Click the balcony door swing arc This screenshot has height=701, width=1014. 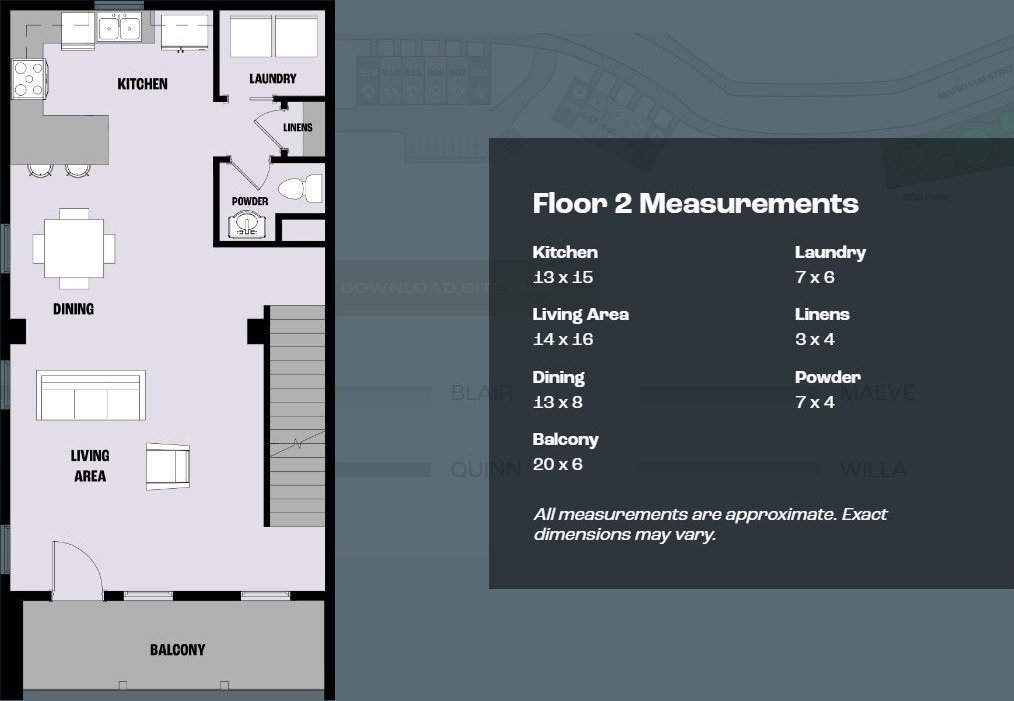point(78,570)
